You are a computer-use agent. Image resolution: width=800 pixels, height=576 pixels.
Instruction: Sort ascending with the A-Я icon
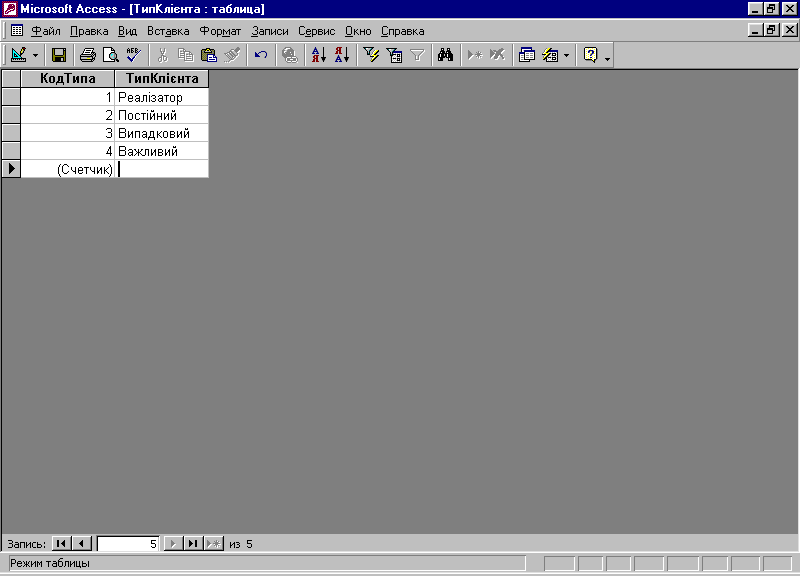(319, 55)
